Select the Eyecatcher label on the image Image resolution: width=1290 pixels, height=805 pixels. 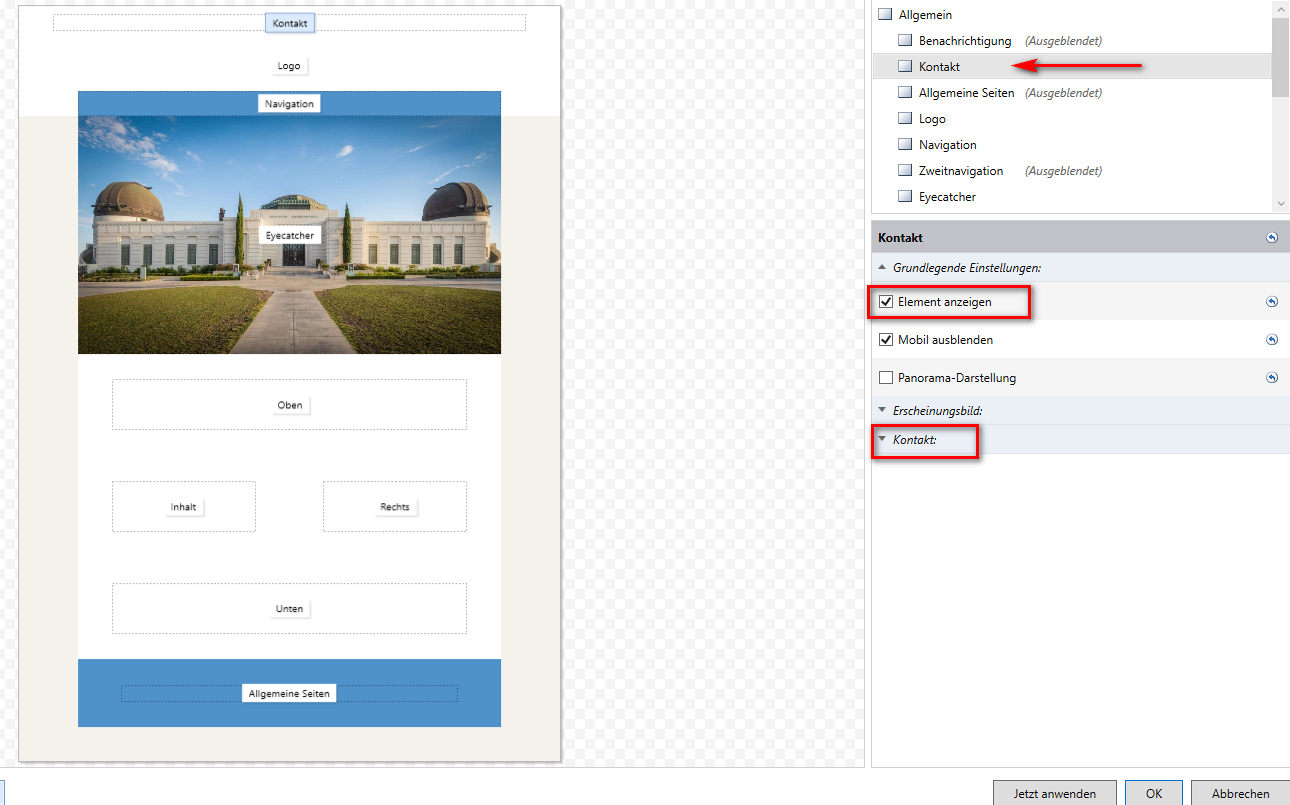click(290, 236)
